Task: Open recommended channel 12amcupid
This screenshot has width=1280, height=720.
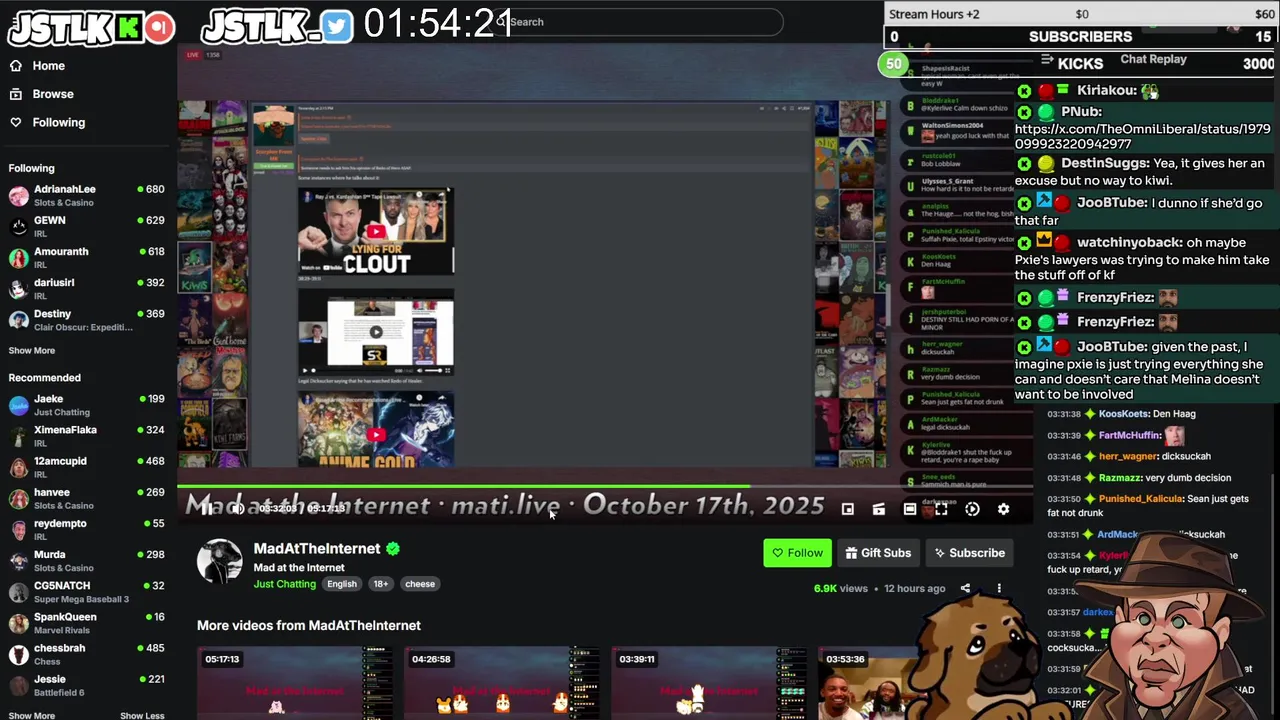Action: click(x=86, y=467)
